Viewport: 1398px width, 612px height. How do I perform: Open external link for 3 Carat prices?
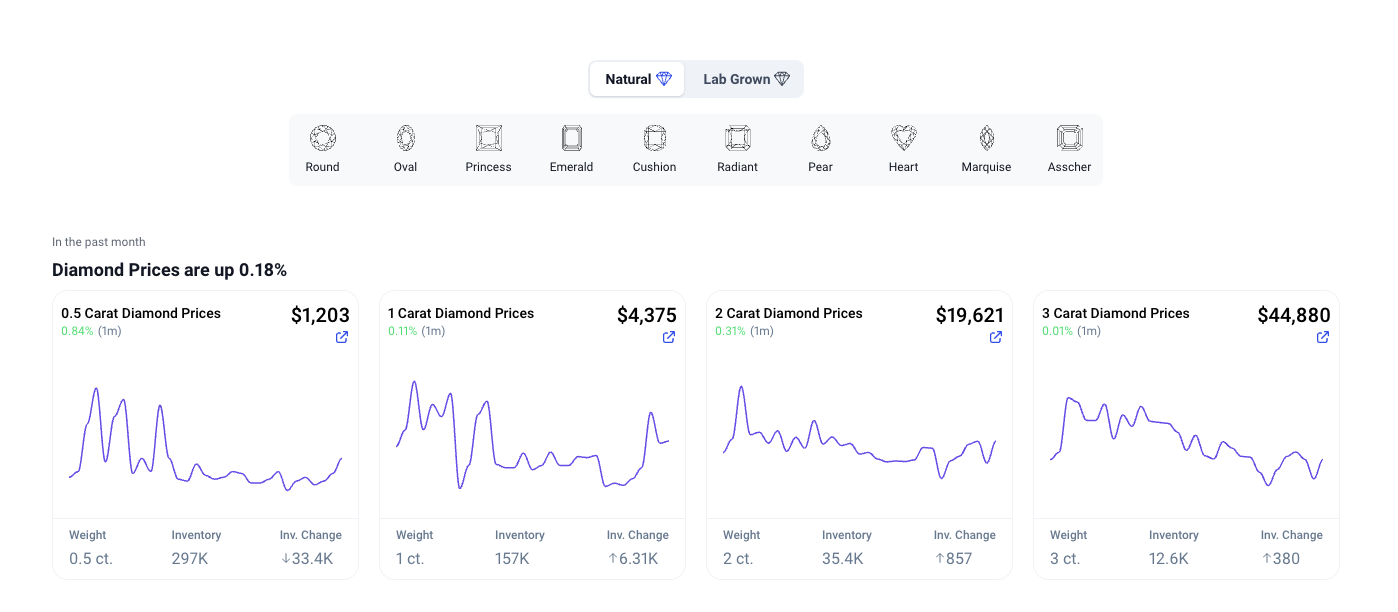pos(1323,337)
